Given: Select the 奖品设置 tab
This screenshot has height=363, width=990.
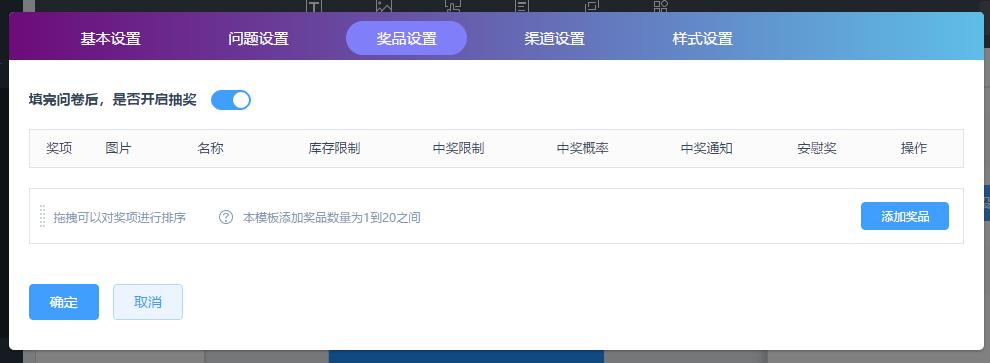Looking at the screenshot, I should 407,39.
